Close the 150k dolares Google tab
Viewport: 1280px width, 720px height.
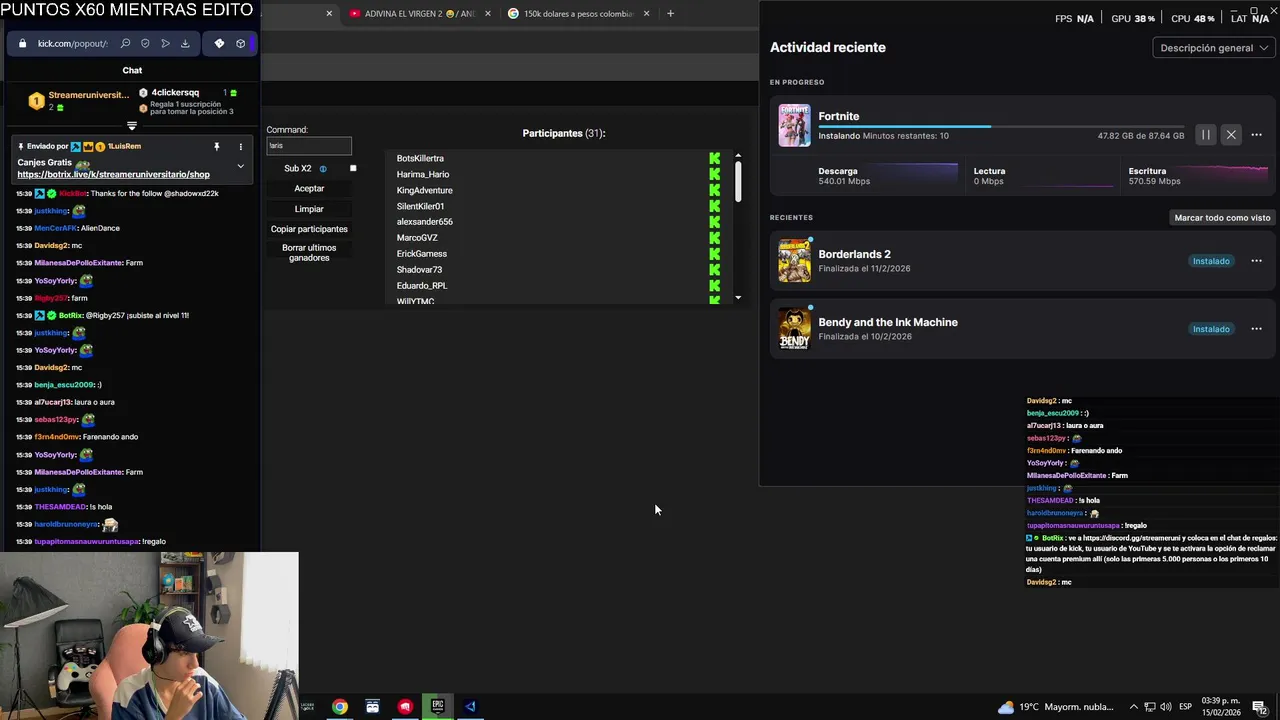(646, 14)
